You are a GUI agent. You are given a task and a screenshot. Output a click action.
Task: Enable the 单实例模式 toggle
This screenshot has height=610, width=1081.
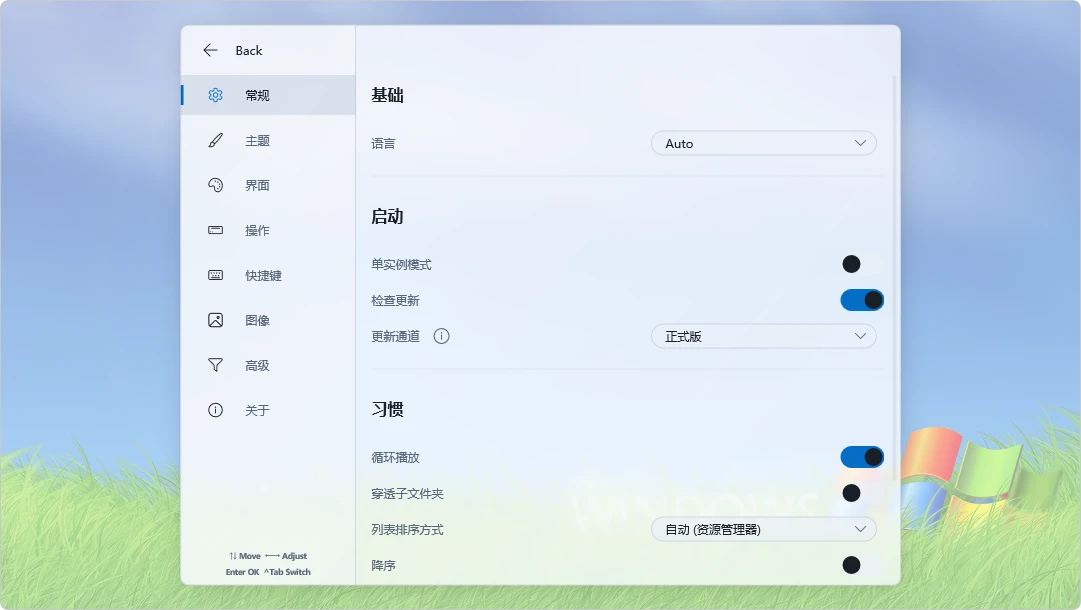(x=862, y=264)
